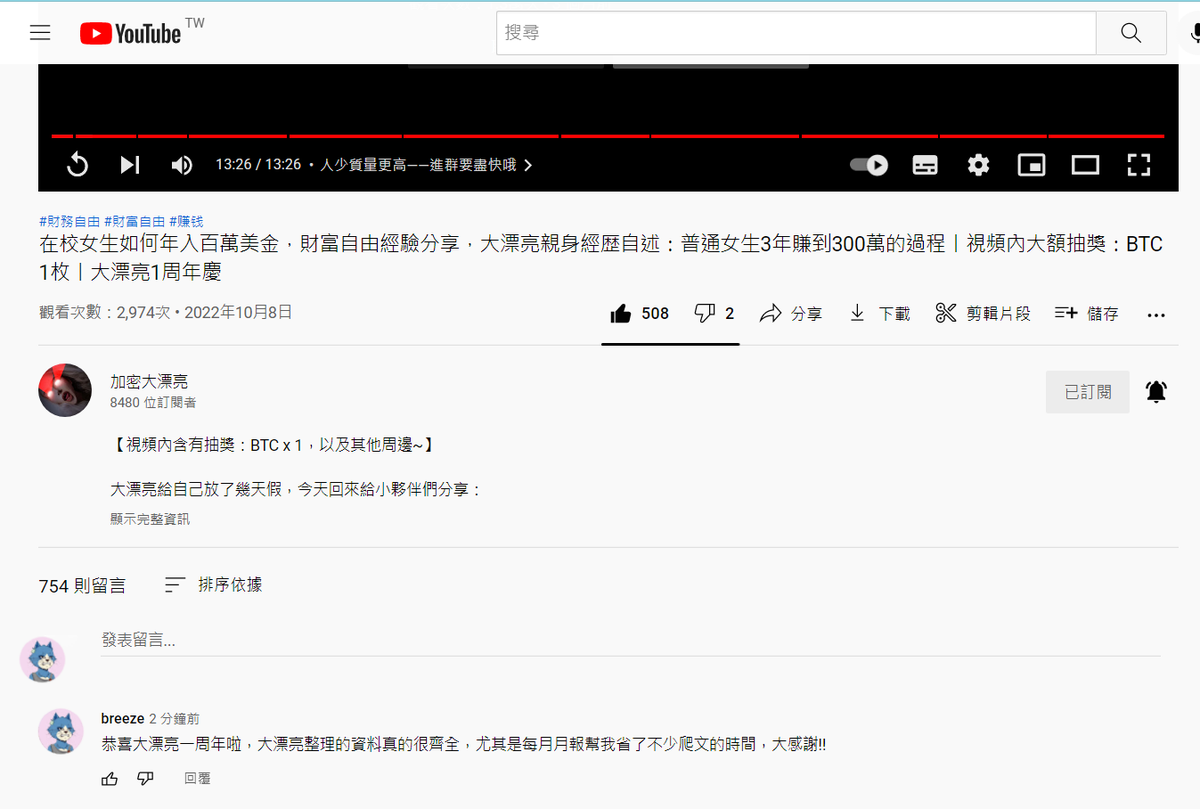Image resolution: width=1200 pixels, height=809 pixels.
Task: Open channel name 加密大漂亮
Action: (x=149, y=381)
